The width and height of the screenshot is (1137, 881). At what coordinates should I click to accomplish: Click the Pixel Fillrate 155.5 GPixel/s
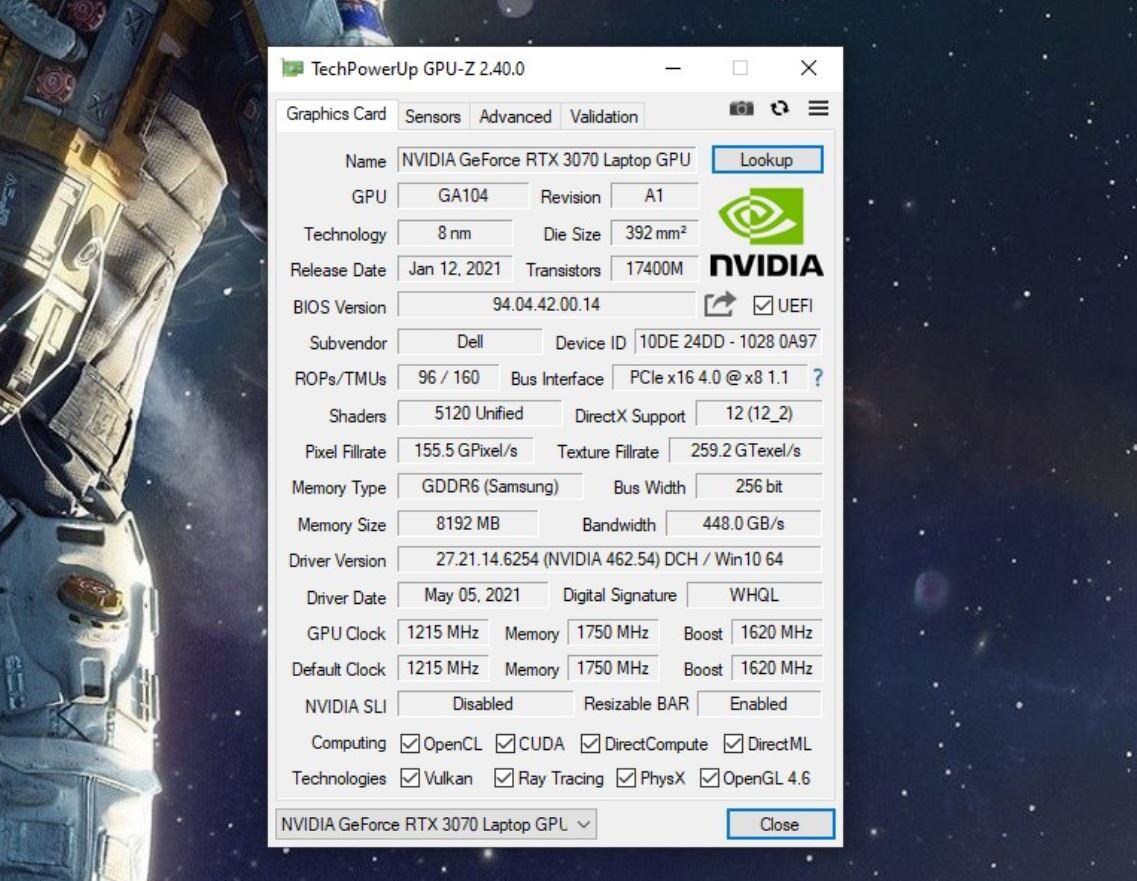click(x=466, y=450)
